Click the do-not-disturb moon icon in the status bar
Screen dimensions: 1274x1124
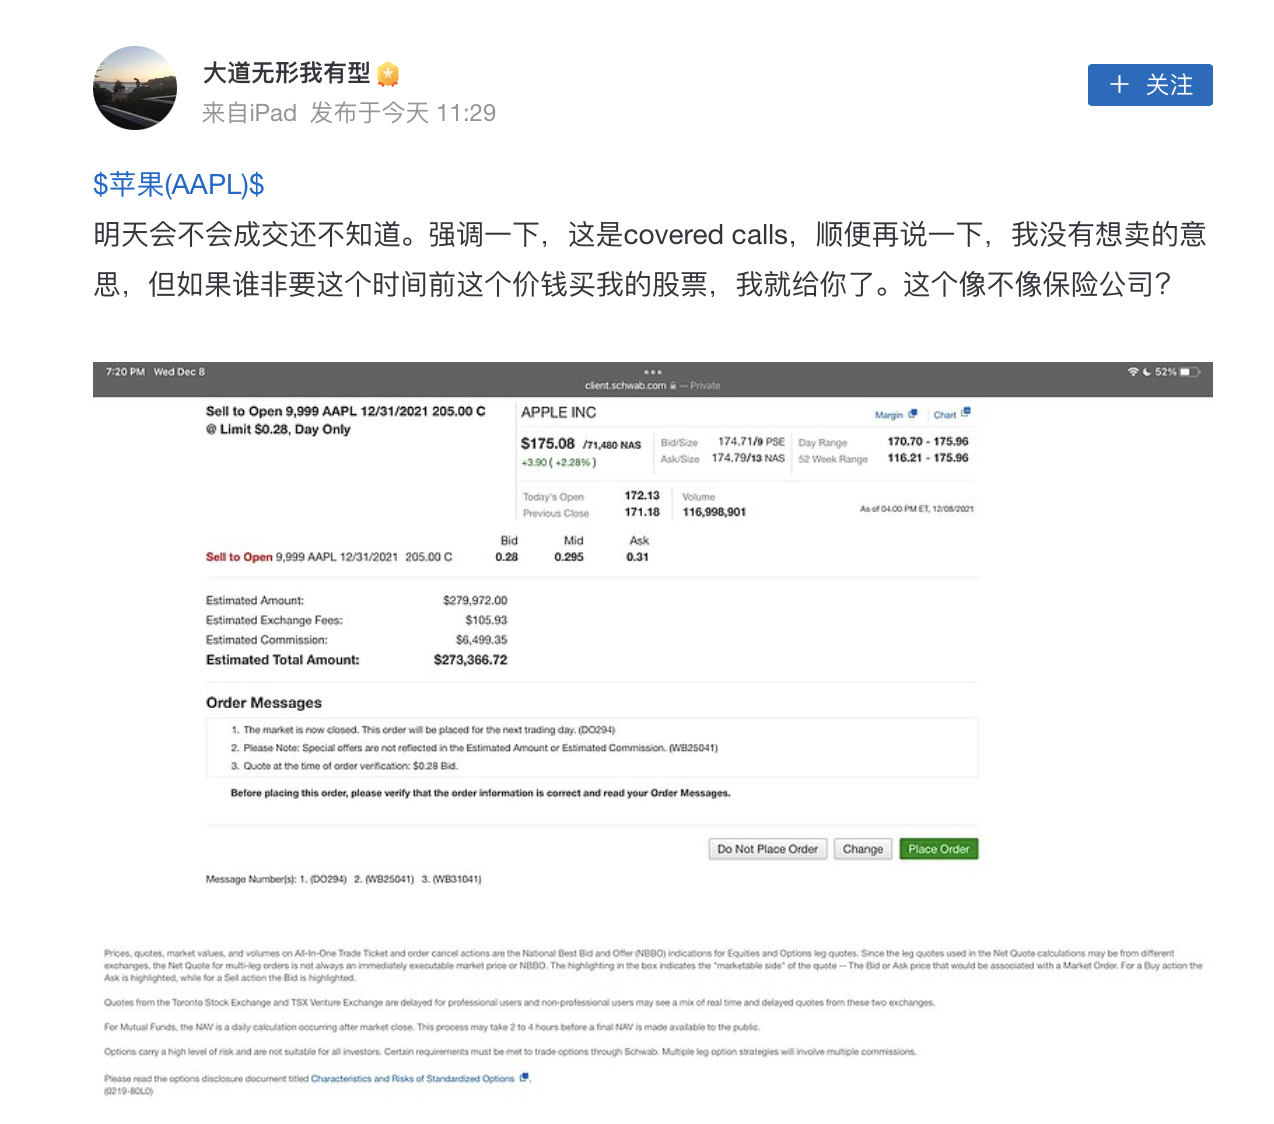click(1147, 371)
